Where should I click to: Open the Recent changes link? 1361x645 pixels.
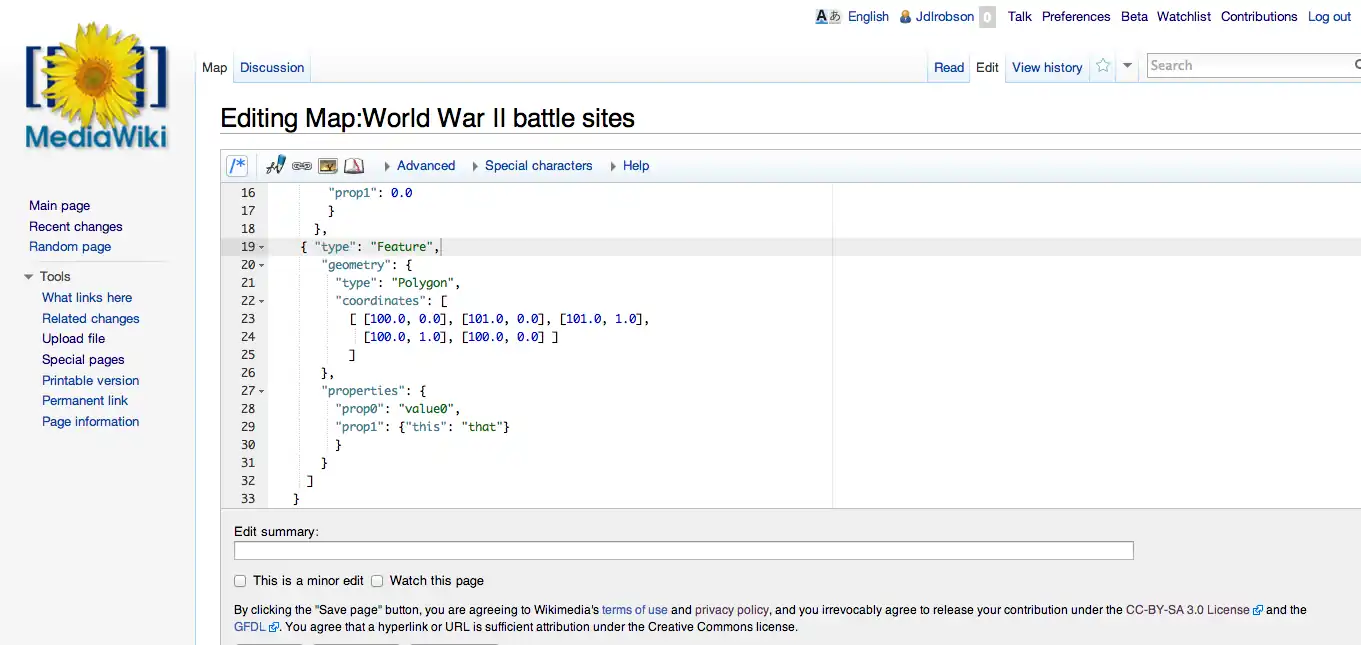pyautogui.click(x=76, y=227)
